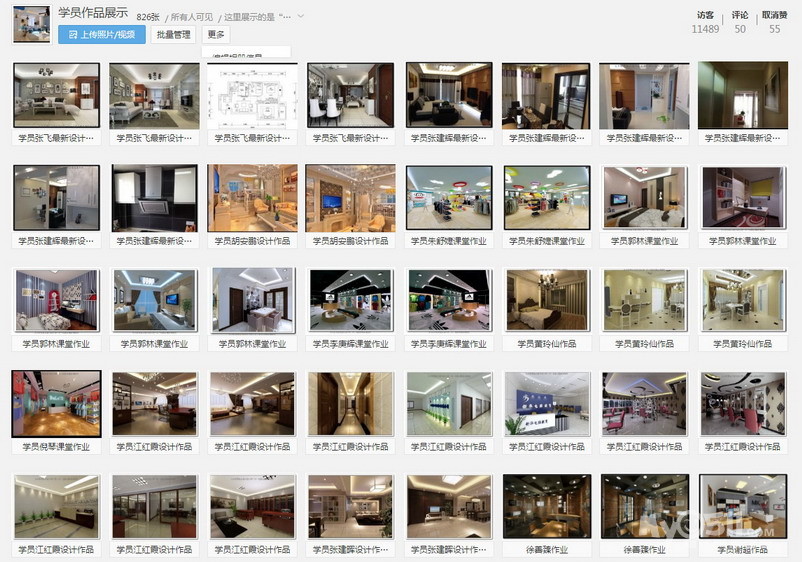
Task: Open the 倪琴课堂作业 shop rendering thumbnail
Action: point(56,403)
